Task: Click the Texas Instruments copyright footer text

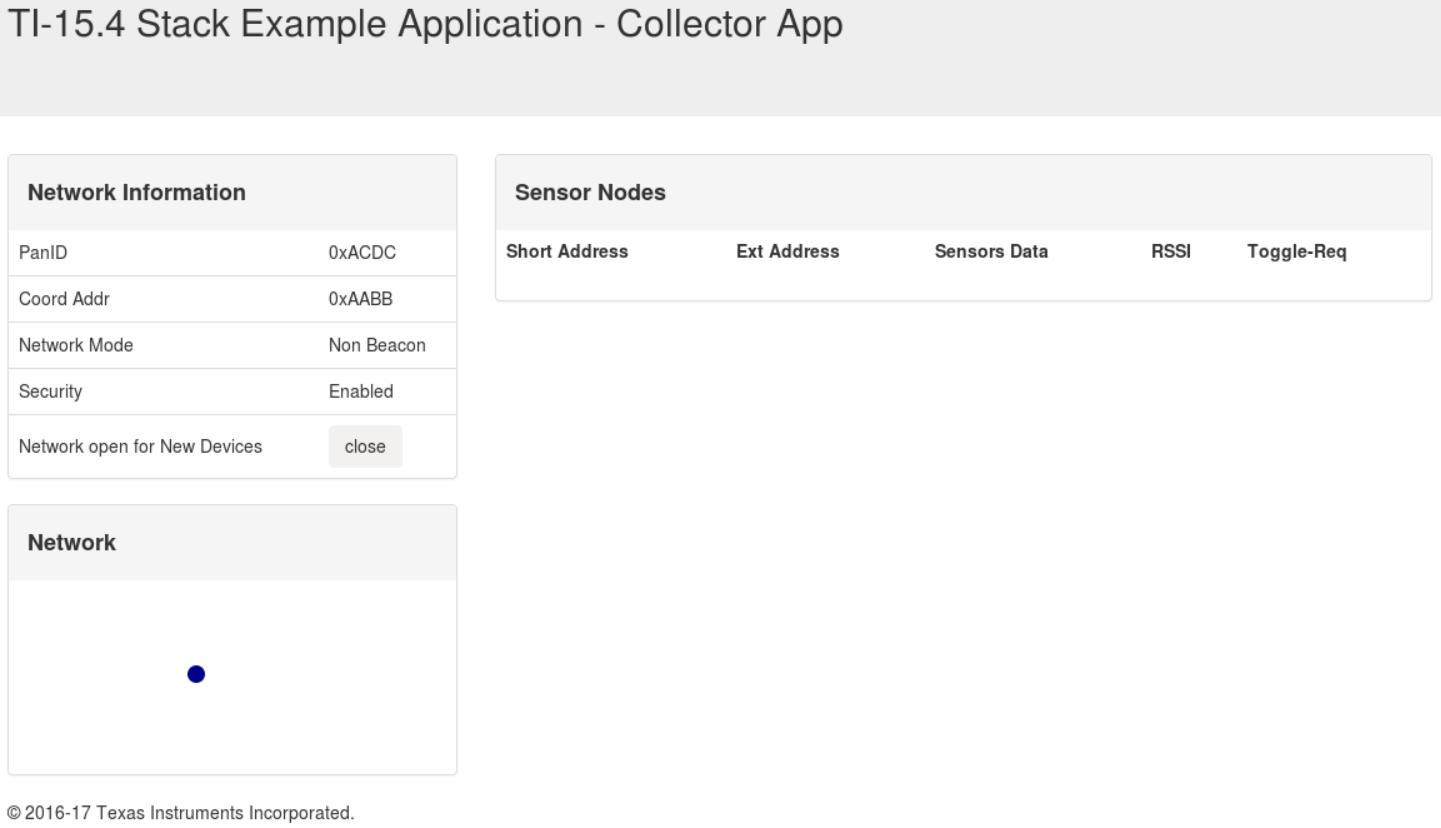Action: point(181,812)
